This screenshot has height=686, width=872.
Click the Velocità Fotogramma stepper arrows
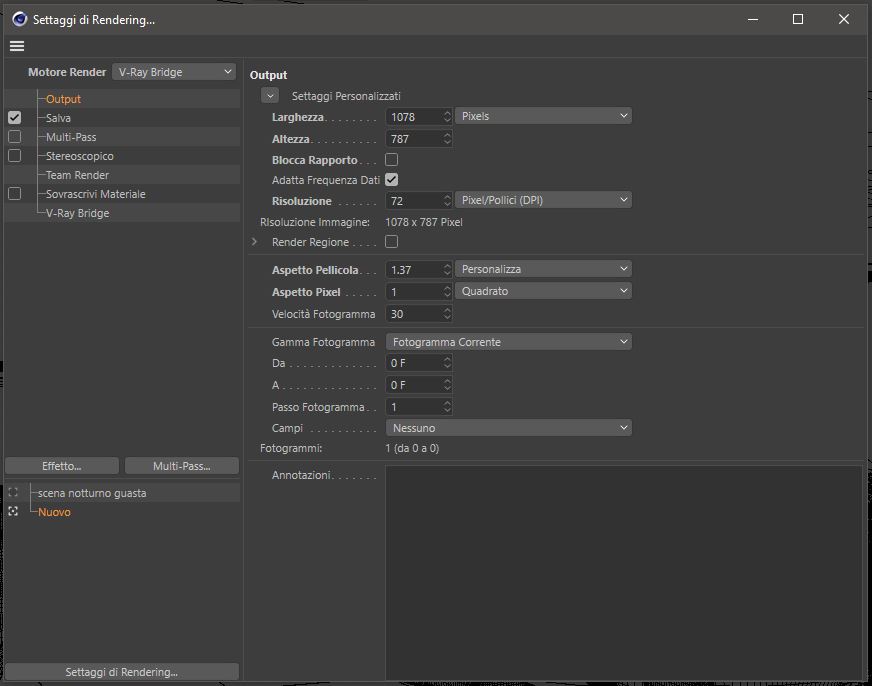(447, 314)
